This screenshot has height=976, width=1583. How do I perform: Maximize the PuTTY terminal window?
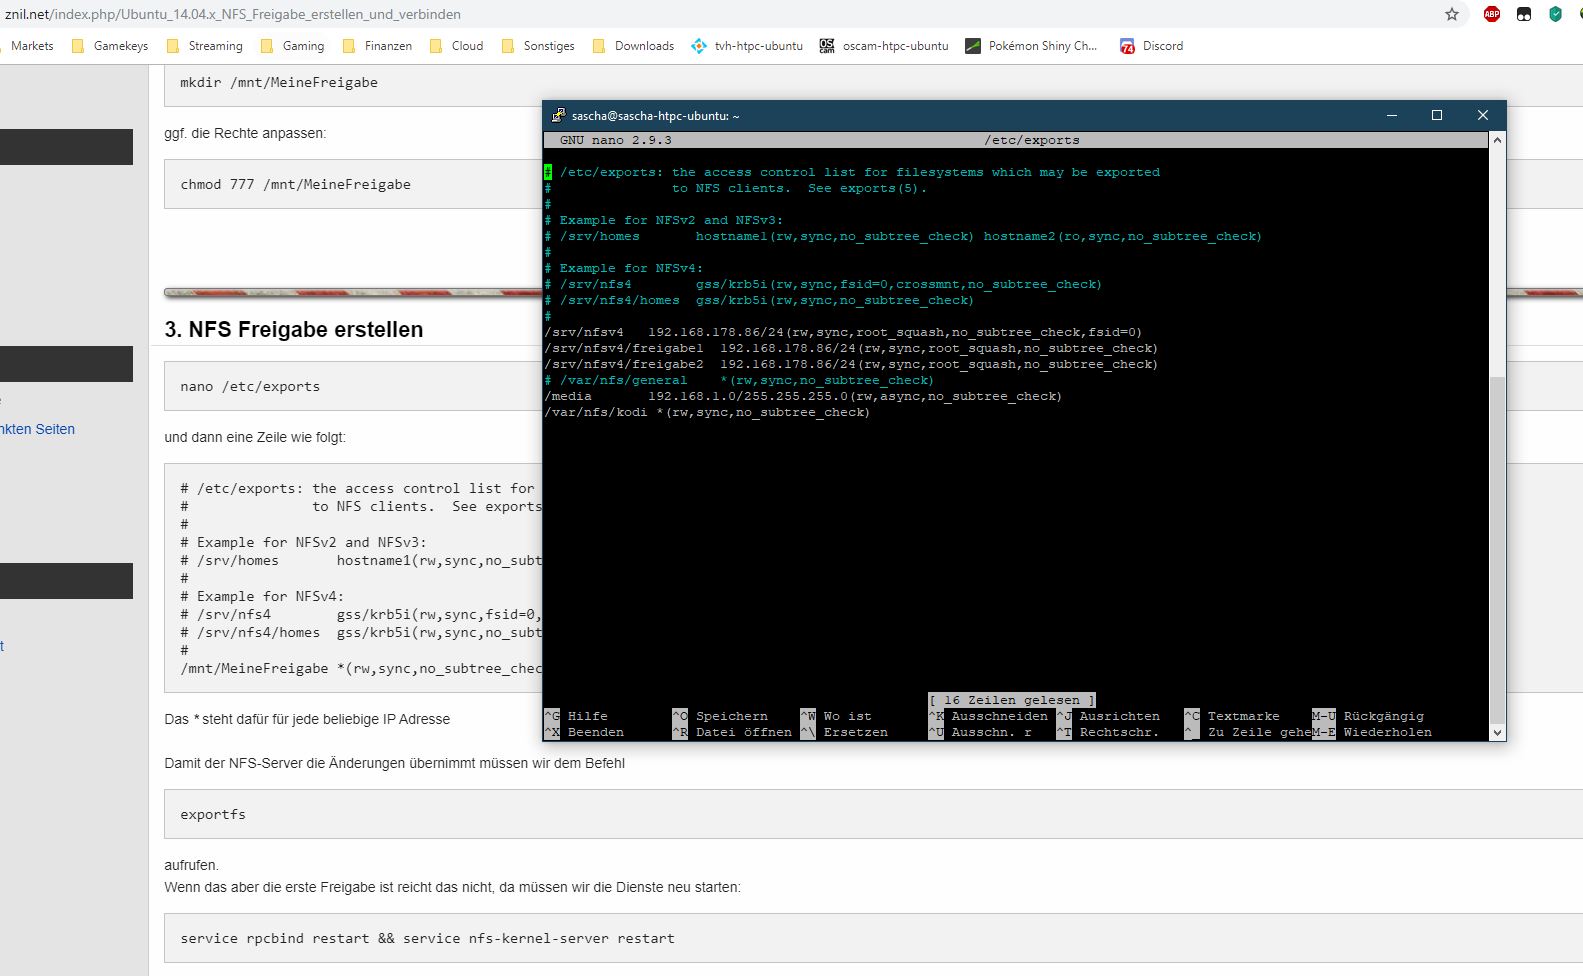tap(1437, 116)
